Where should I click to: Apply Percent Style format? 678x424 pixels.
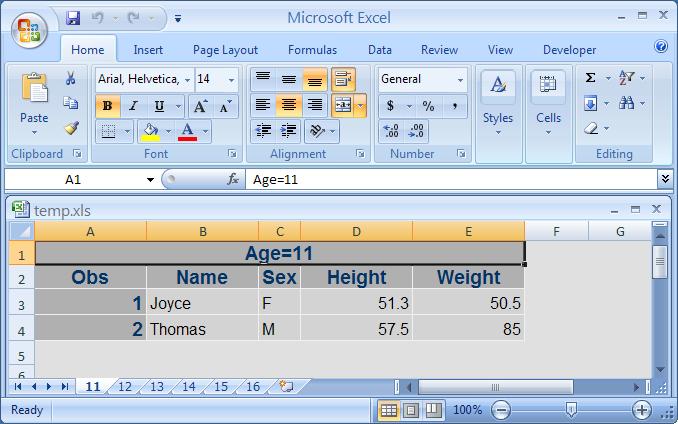(429, 106)
